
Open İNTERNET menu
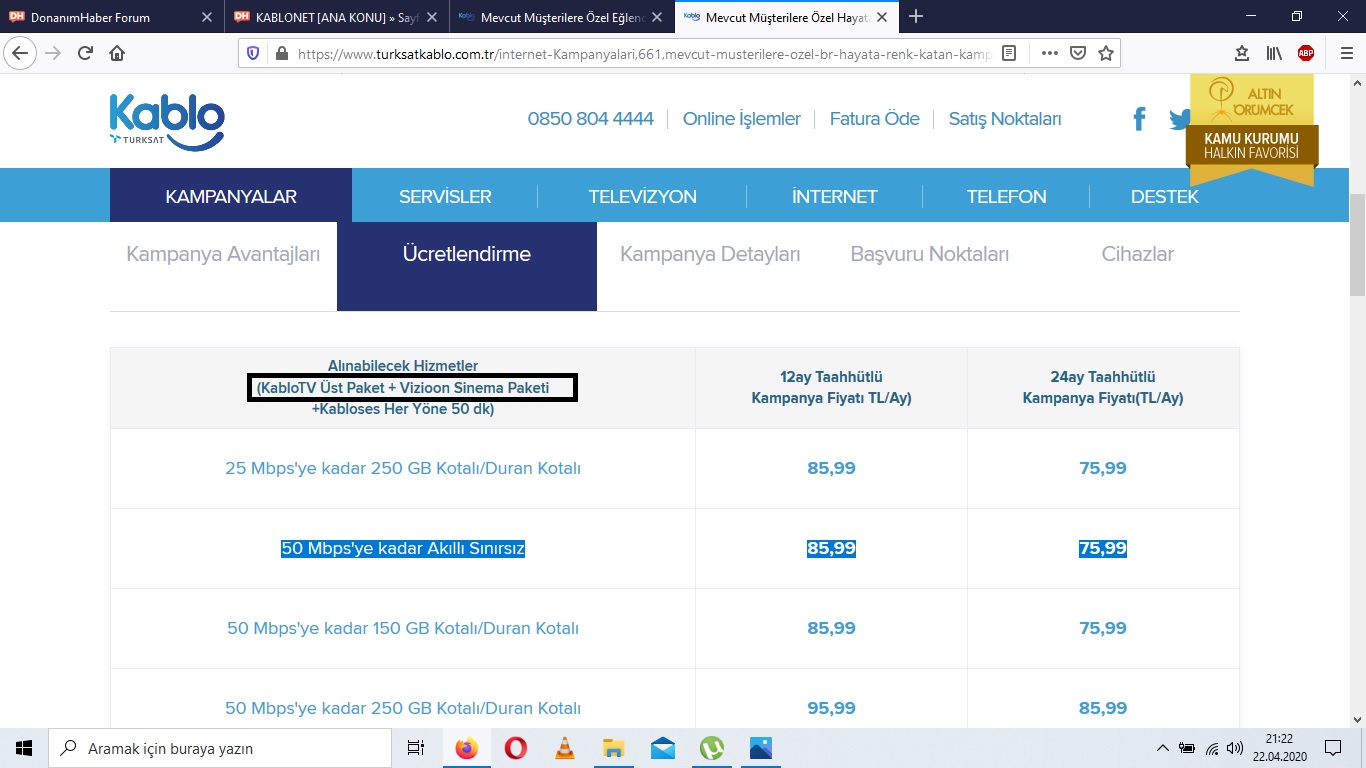coord(834,196)
